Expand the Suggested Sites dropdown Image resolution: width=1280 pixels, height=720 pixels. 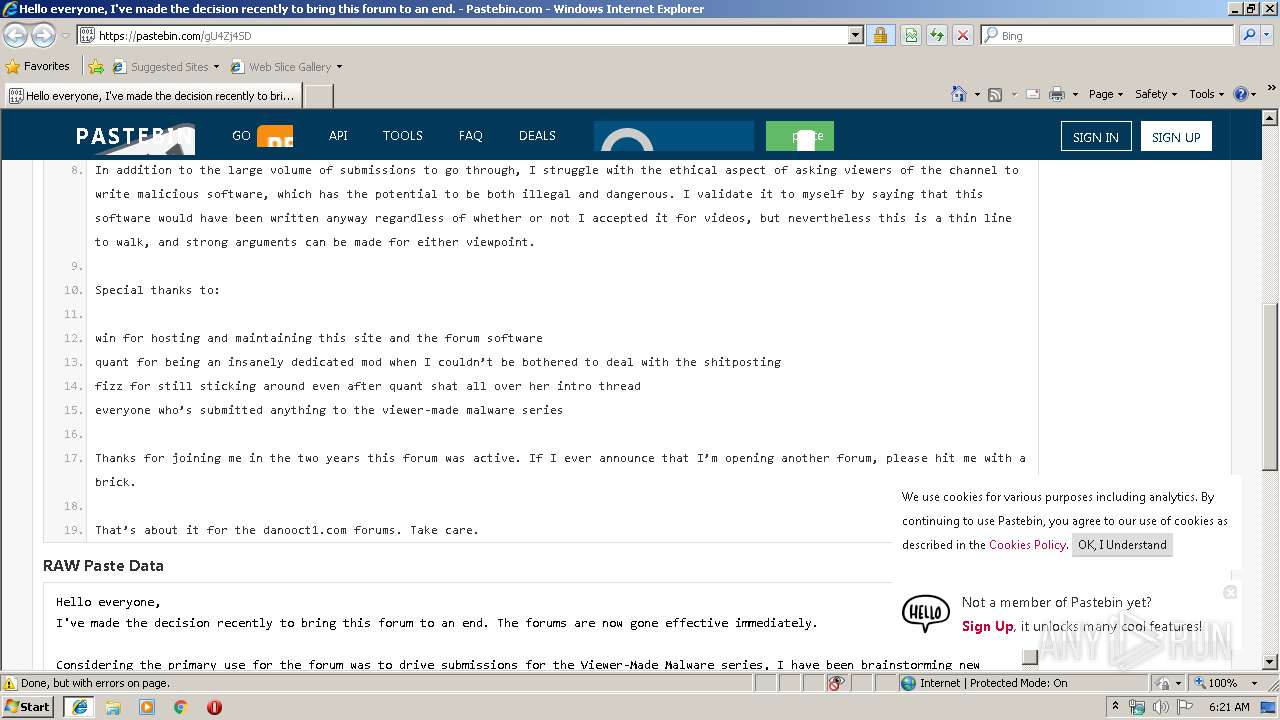tap(216, 67)
